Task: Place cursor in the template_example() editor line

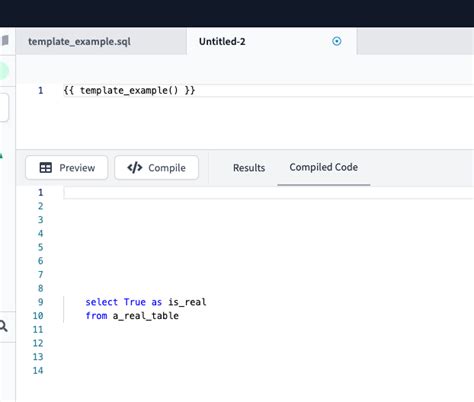Action: 268,90
